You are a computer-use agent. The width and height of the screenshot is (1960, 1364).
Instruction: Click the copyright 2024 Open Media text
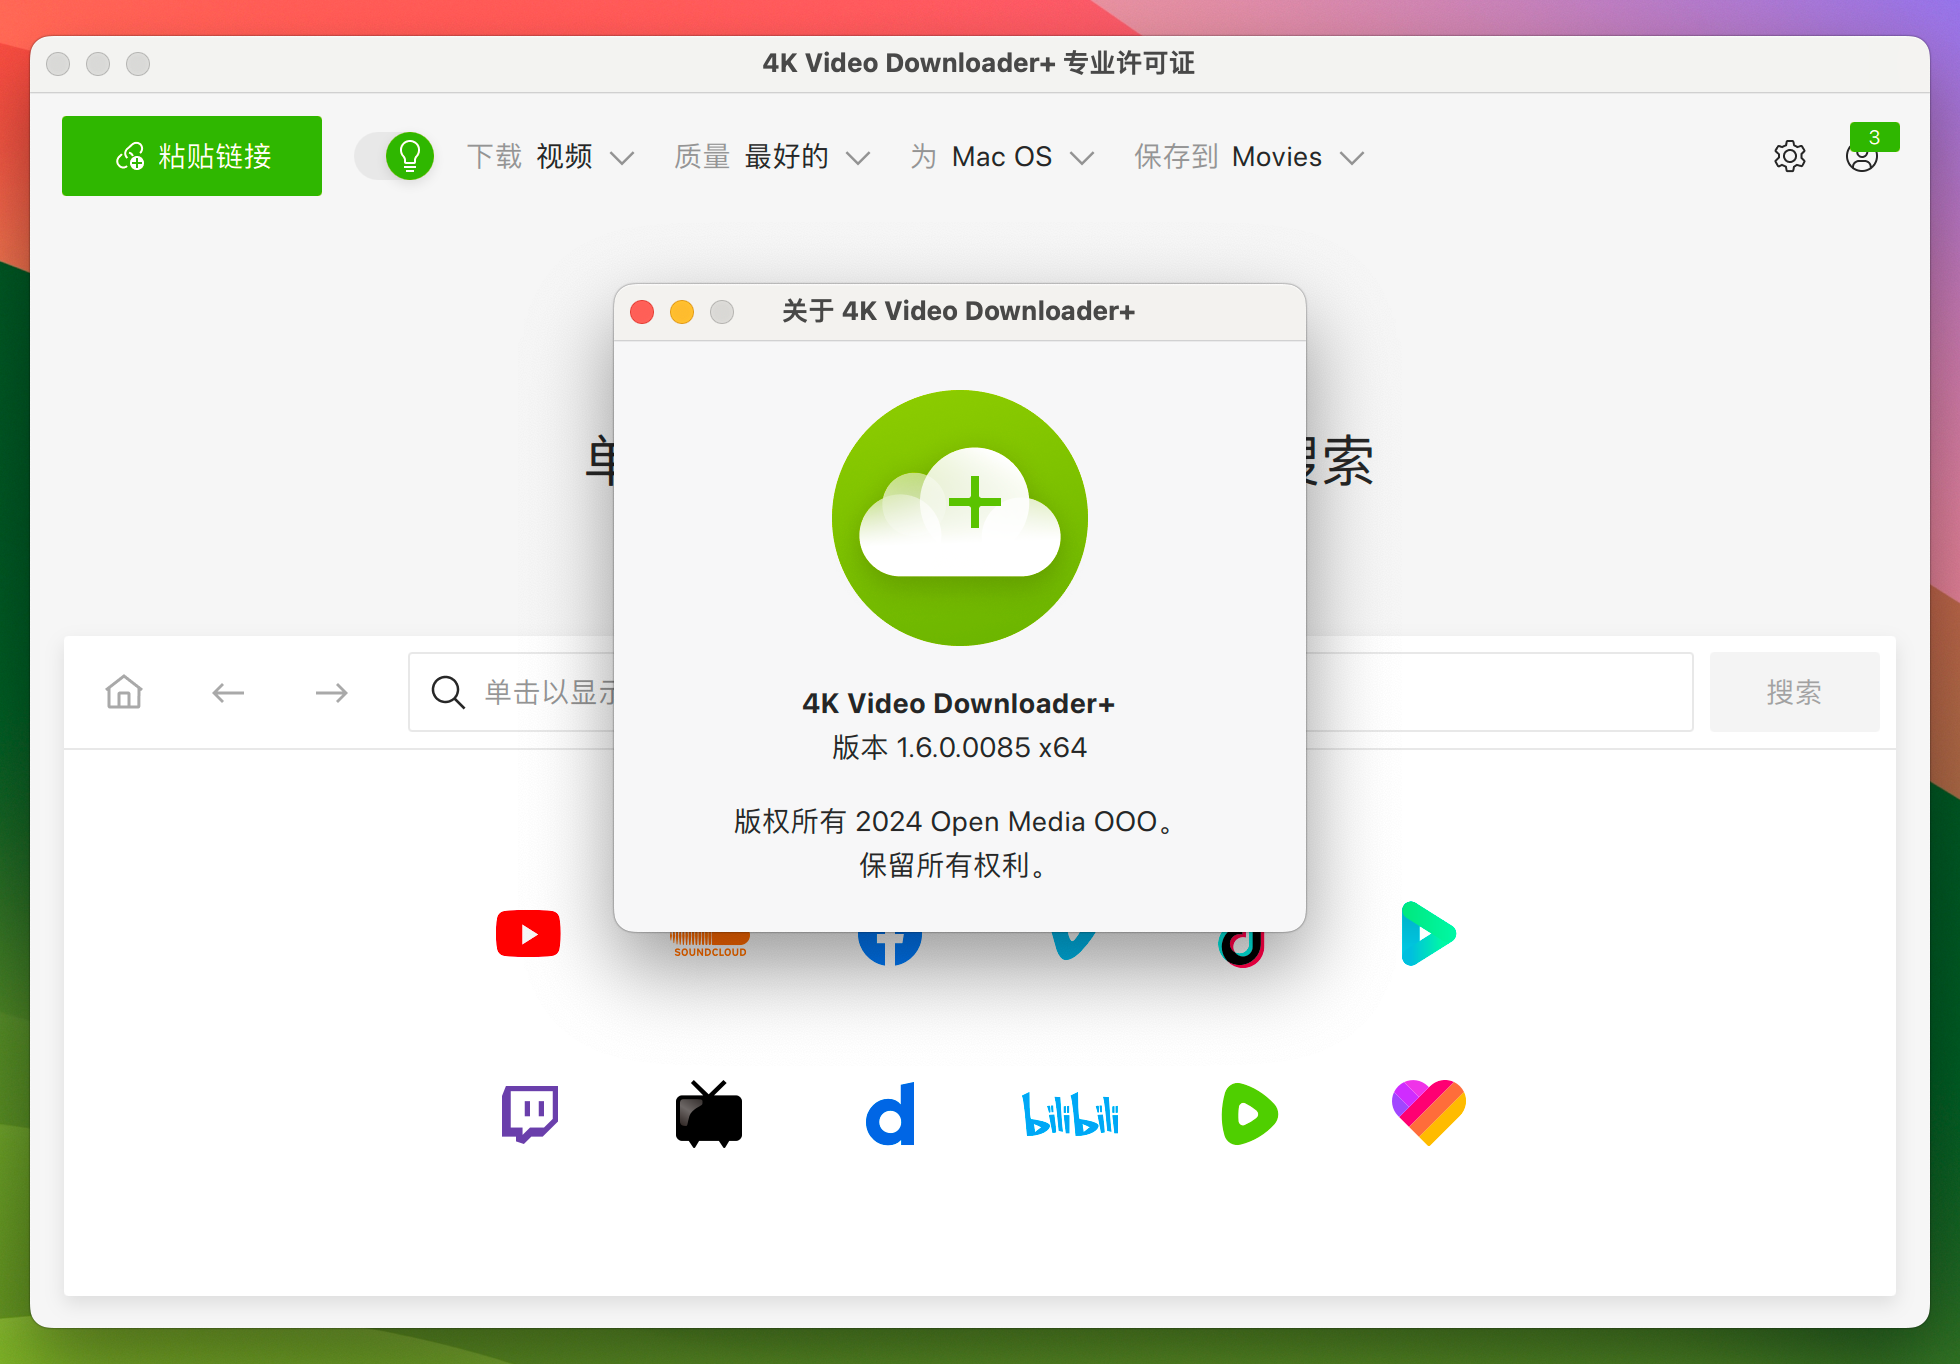(955, 821)
